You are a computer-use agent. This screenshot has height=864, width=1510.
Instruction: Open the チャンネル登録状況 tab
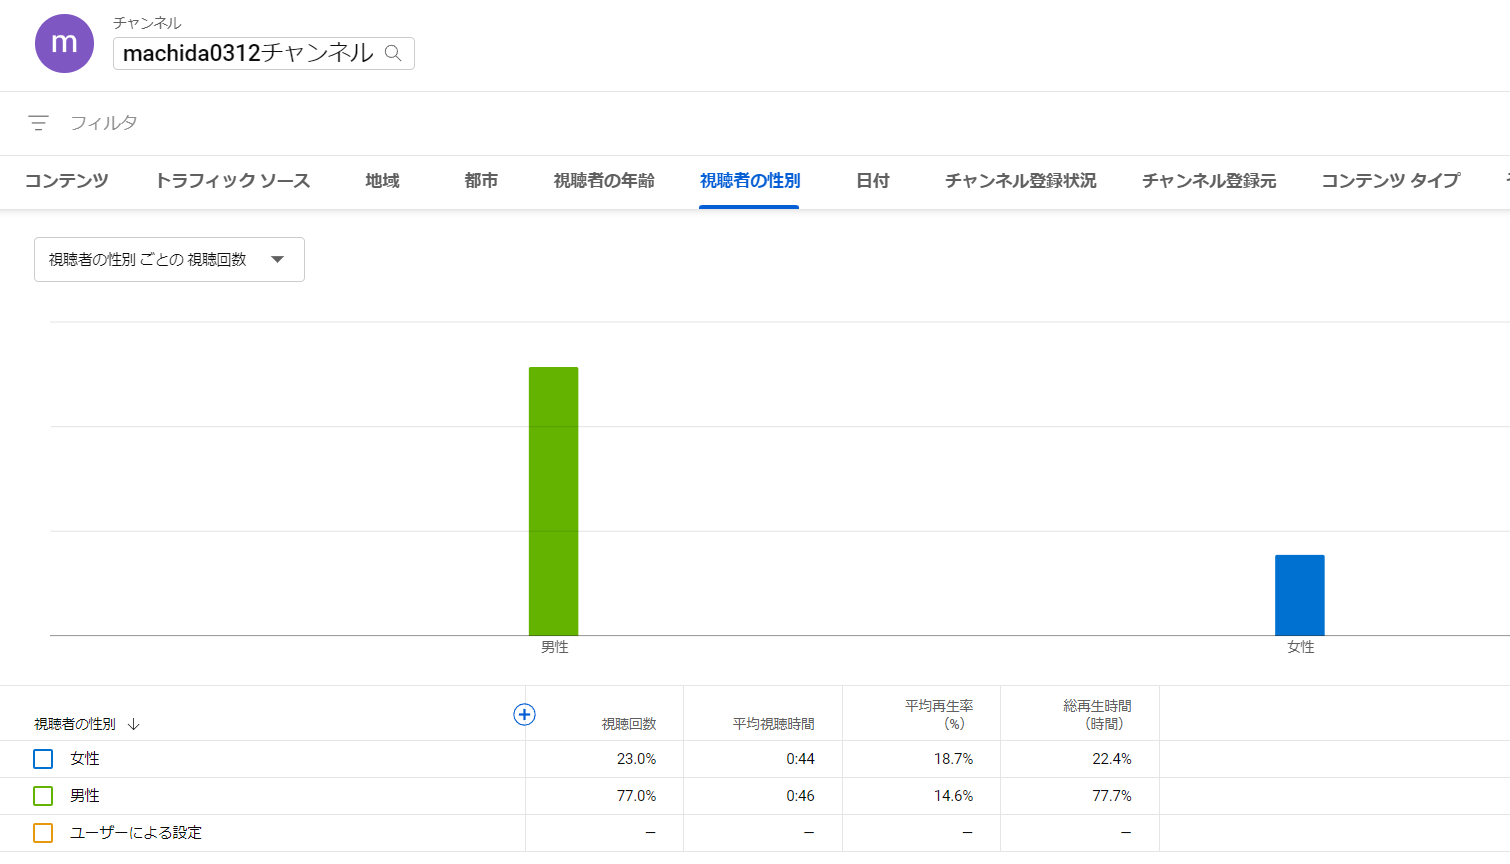click(x=1019, y=181)
